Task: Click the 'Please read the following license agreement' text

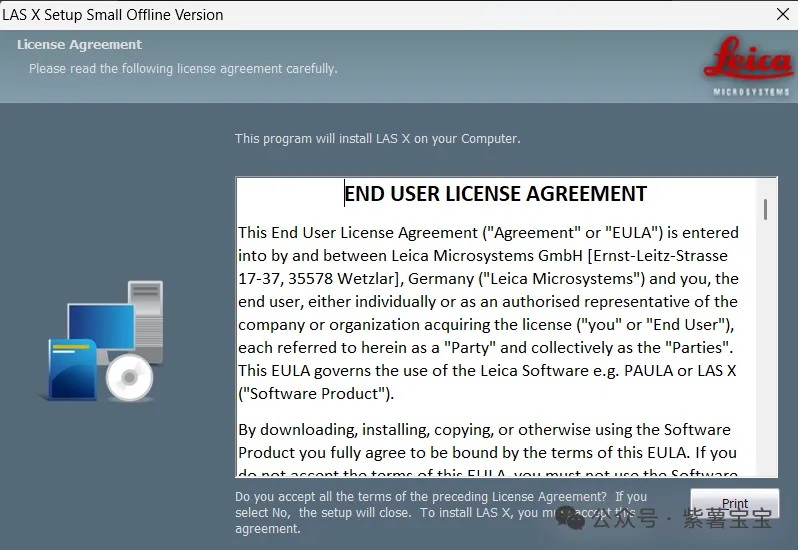Action: coord(183,69)
